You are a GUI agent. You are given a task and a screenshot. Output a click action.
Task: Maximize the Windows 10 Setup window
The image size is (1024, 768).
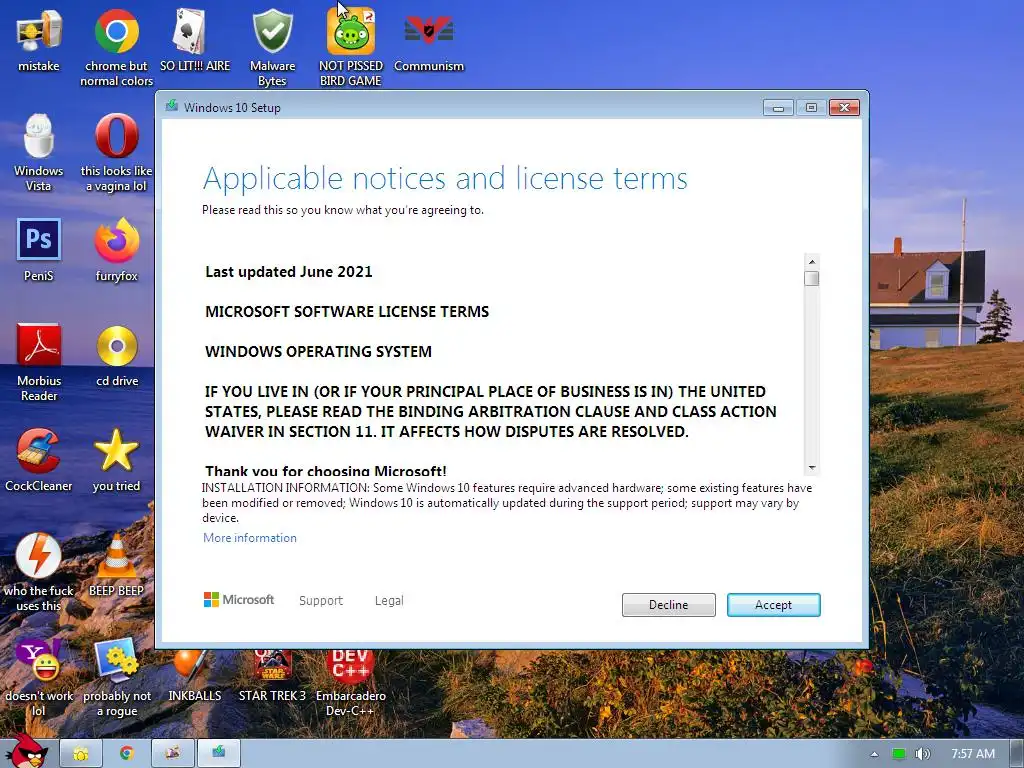(x=811, y=108)
